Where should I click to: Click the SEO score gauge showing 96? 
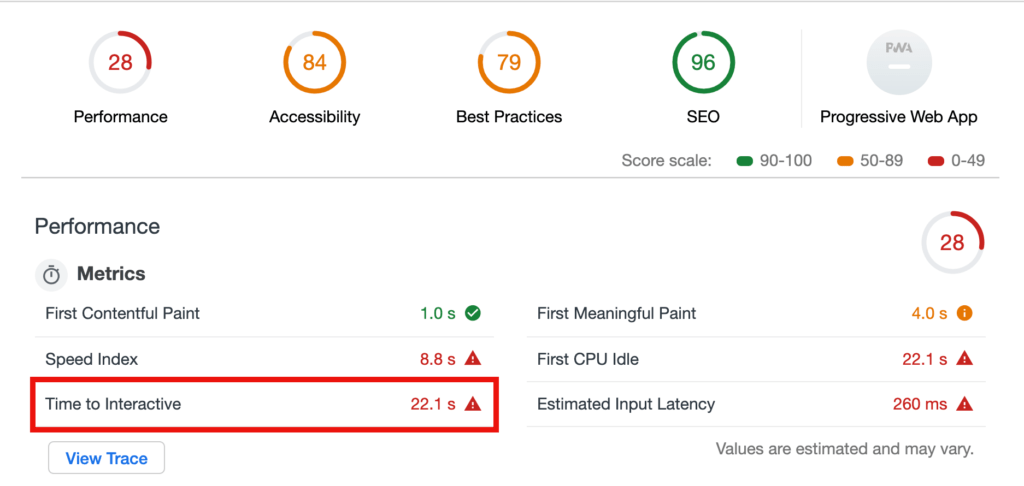pyautogui.click(x=703, y=62)
